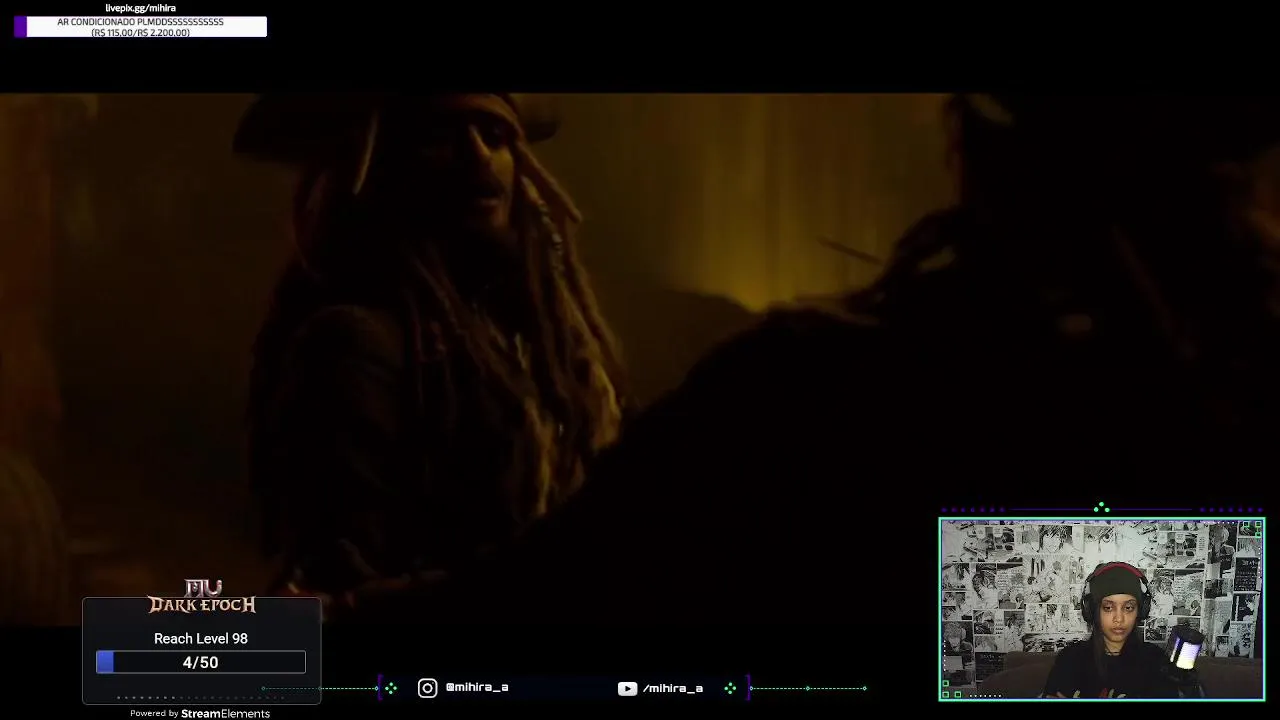Click the @mihira_a Instagram handle
This screenshot has width=1280, height=720.
click(477, 688)
